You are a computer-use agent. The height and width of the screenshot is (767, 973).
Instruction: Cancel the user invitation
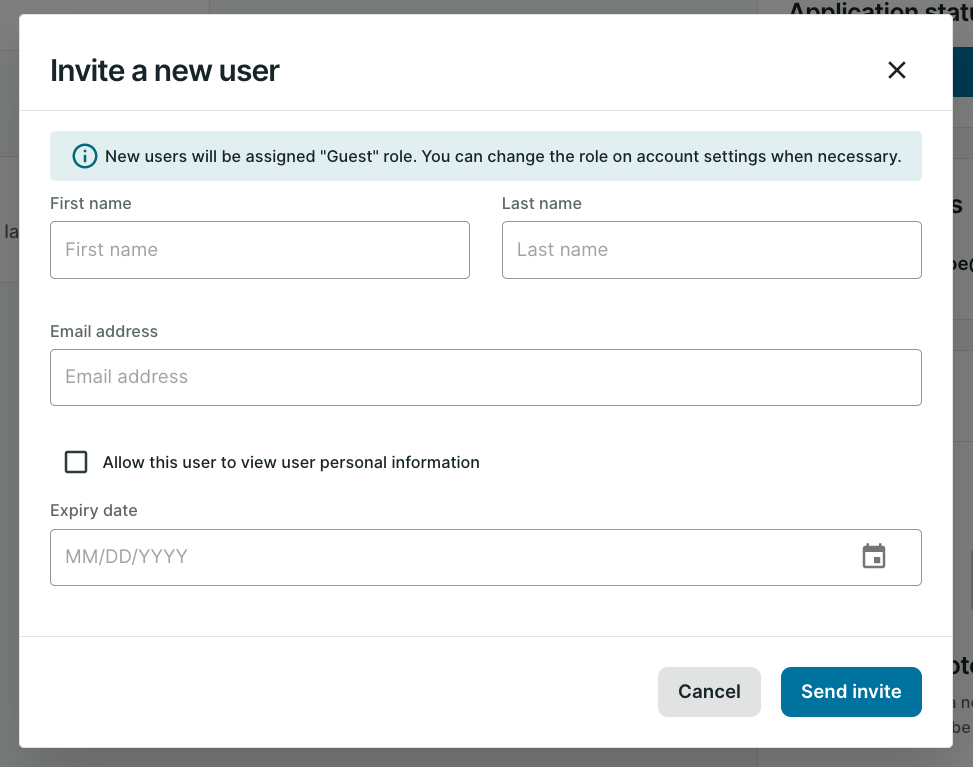709,692
